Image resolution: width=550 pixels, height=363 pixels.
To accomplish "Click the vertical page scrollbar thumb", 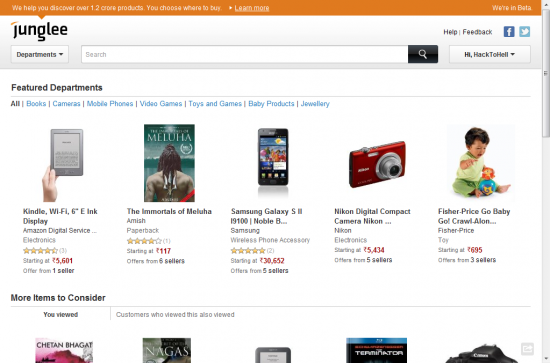I will coord(546,74).
